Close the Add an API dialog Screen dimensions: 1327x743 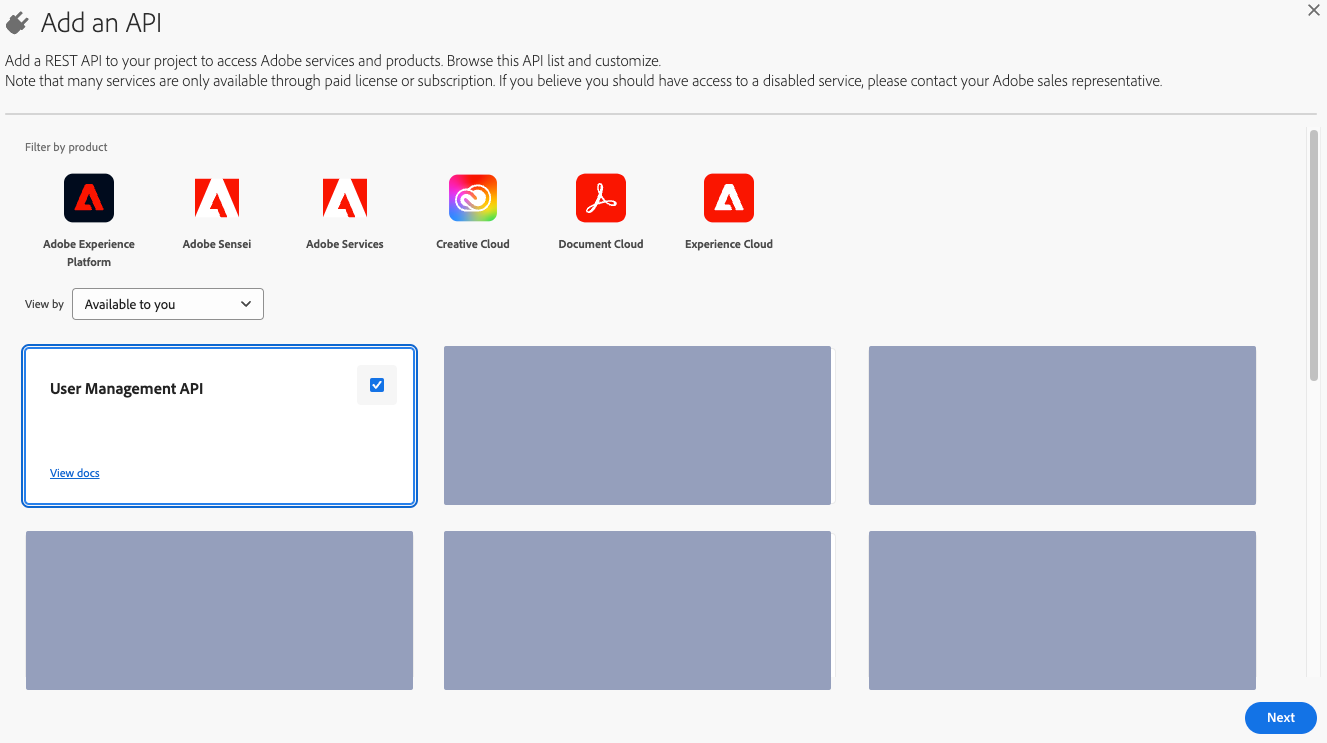coord(1313,10)
